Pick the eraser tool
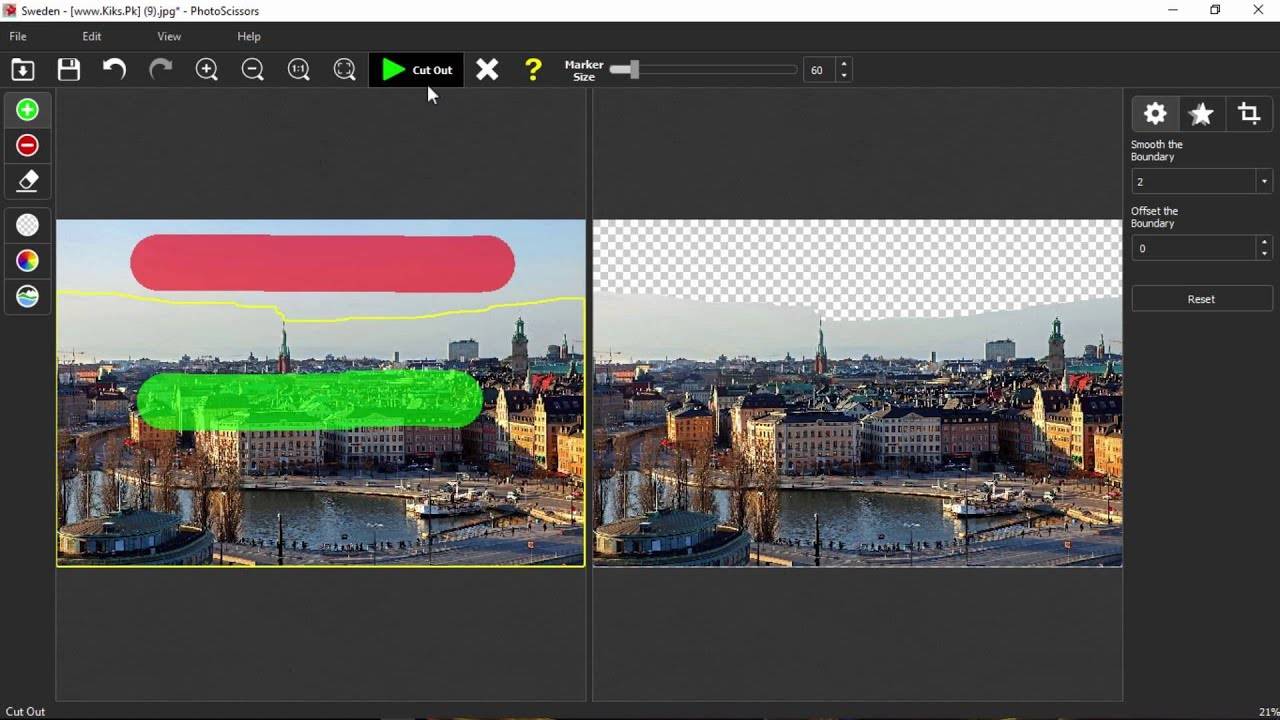Screen dimensions: 1280x720 tap(27, 182)
